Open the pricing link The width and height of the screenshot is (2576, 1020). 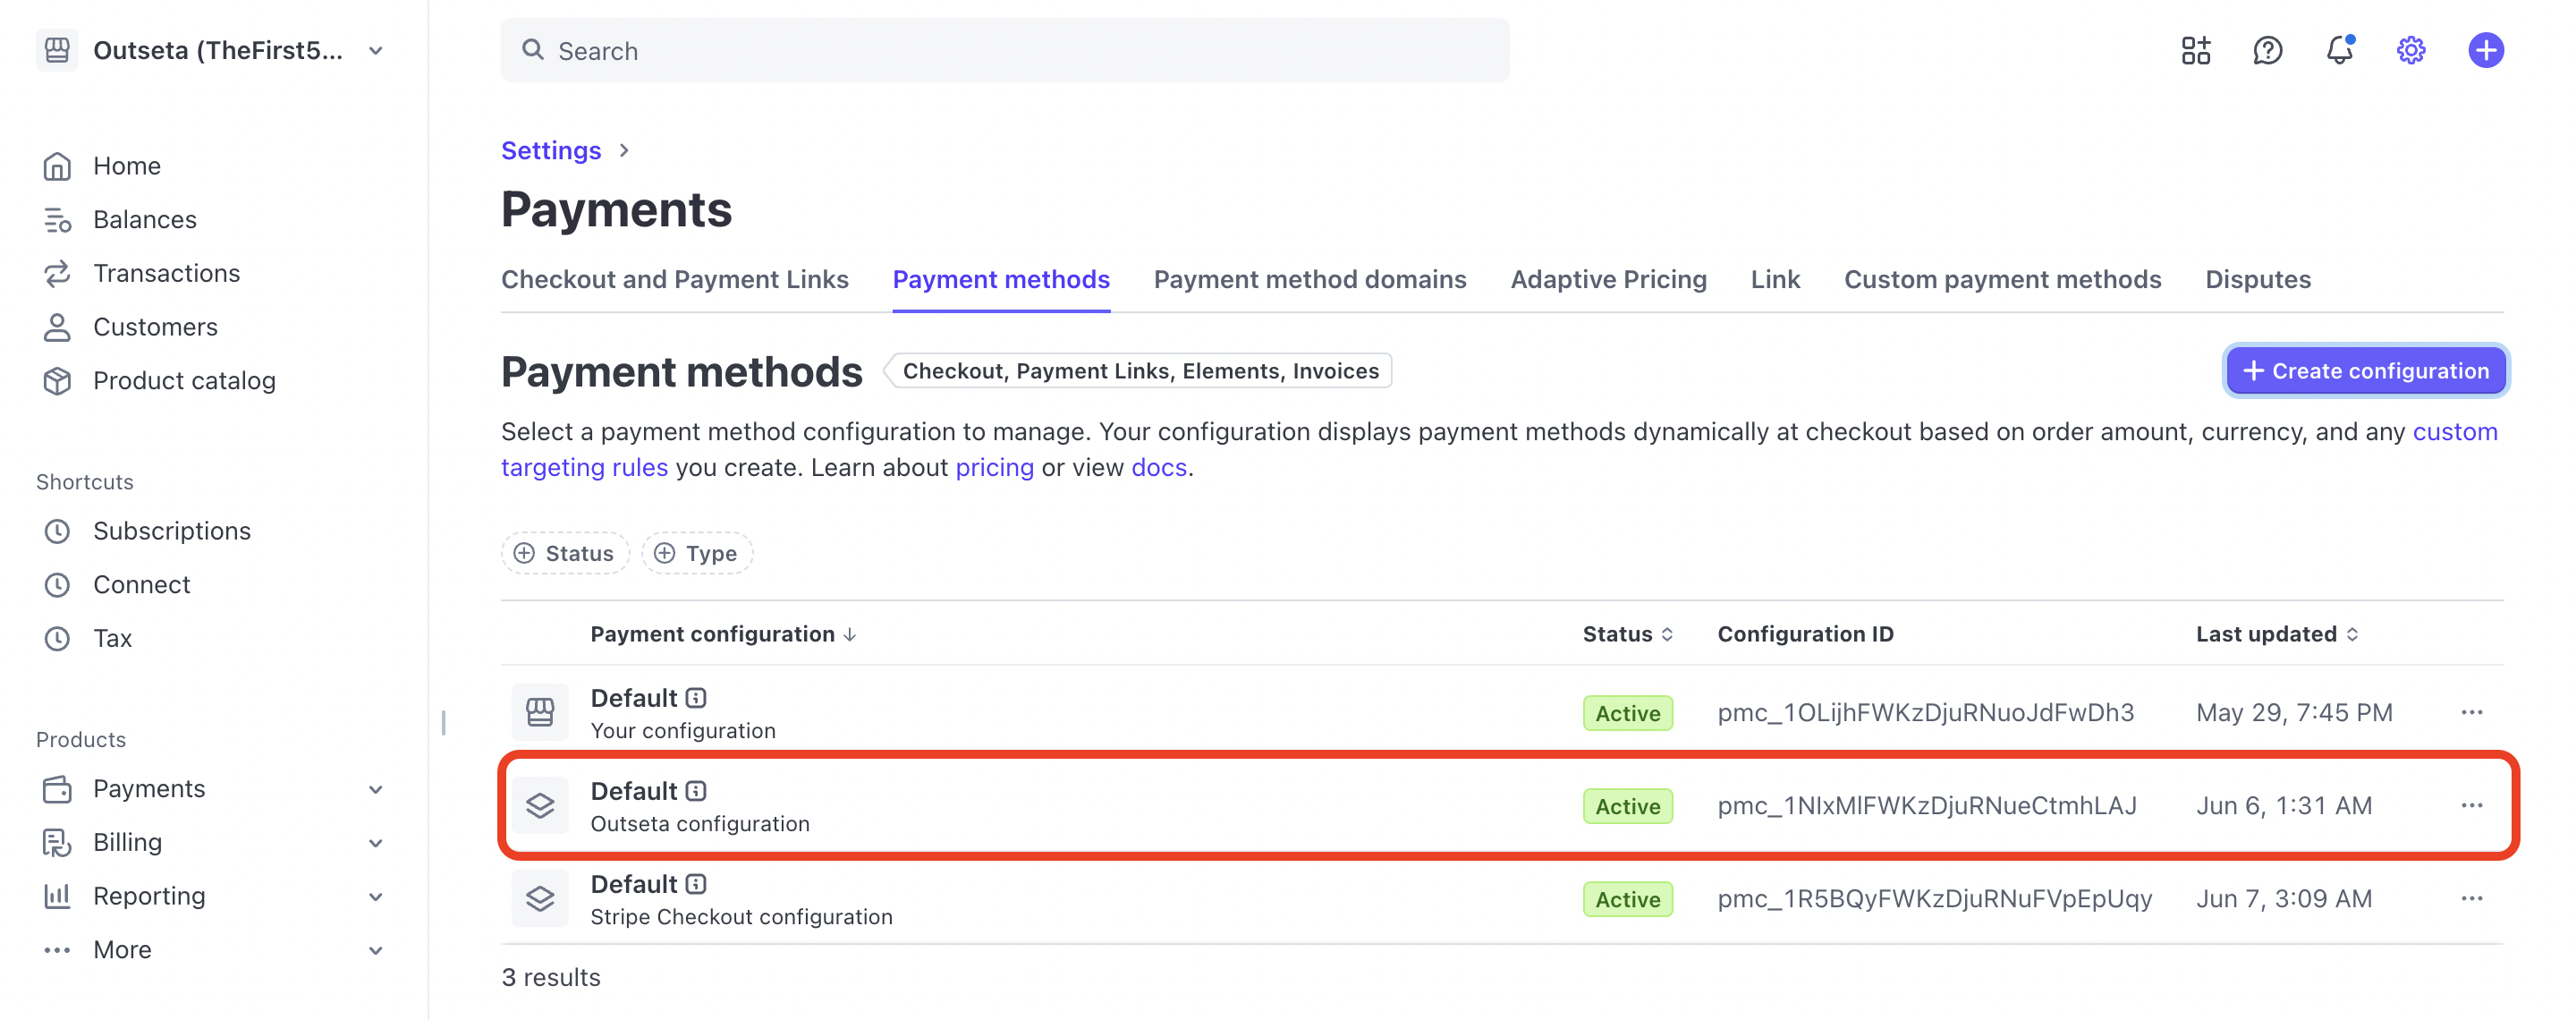click(994, 467)
